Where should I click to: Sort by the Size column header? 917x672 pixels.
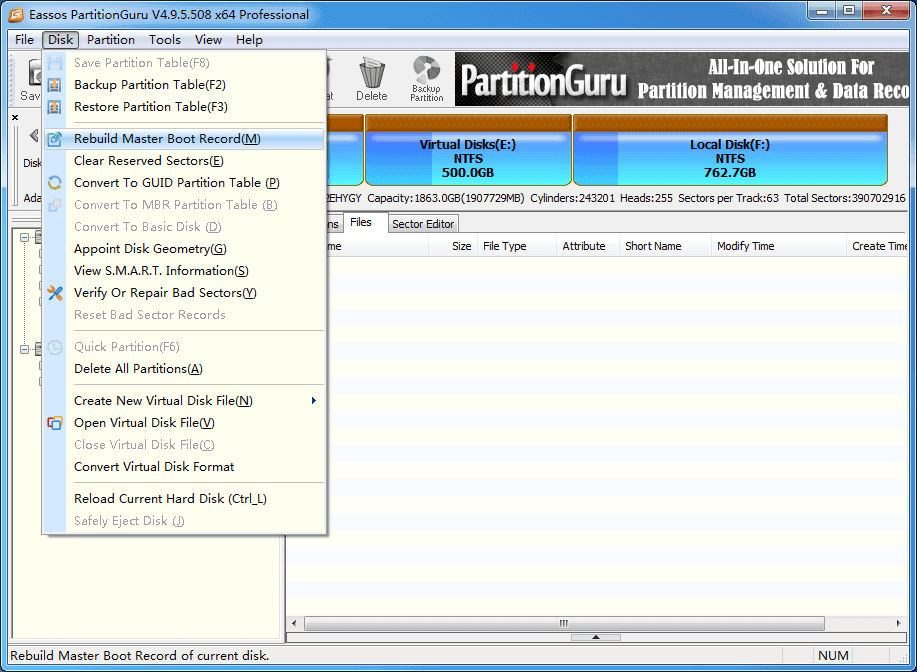(453, 246)
